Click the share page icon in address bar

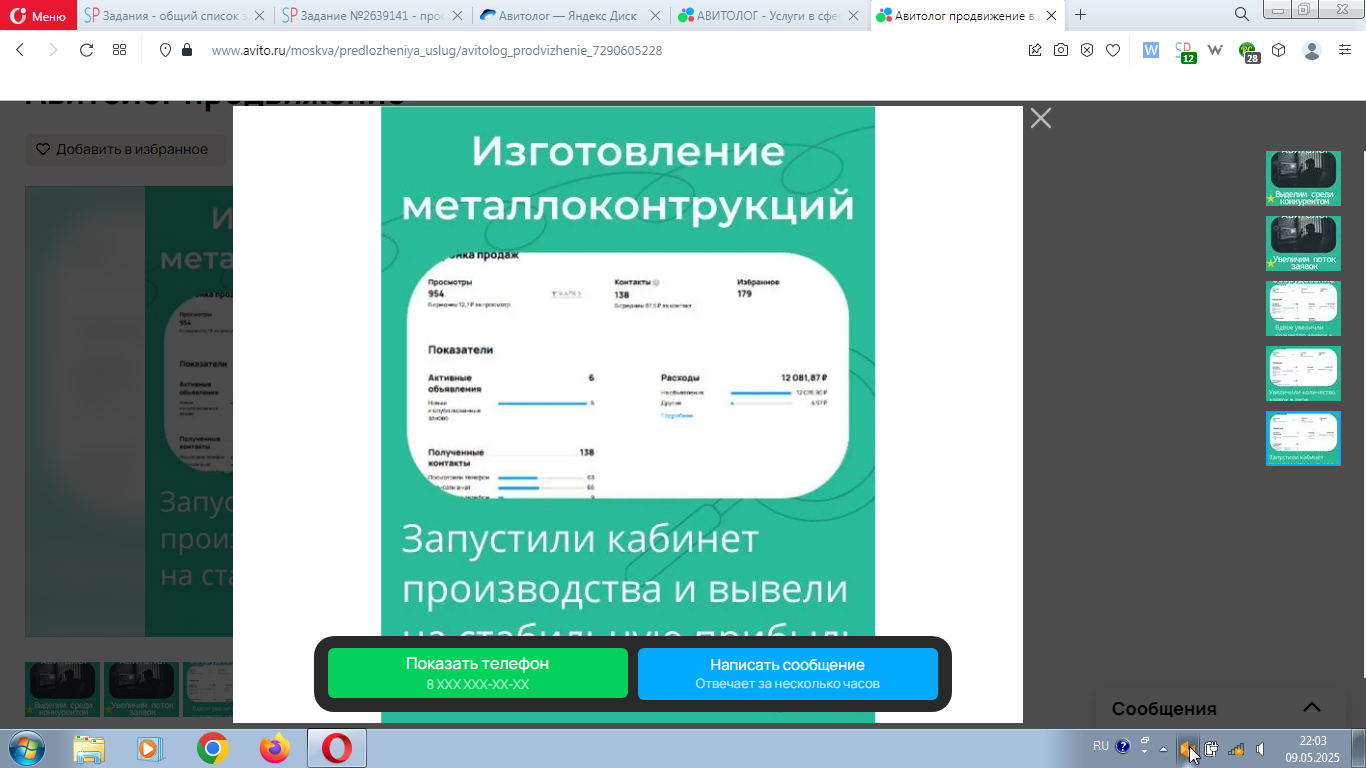point(1035,50)
